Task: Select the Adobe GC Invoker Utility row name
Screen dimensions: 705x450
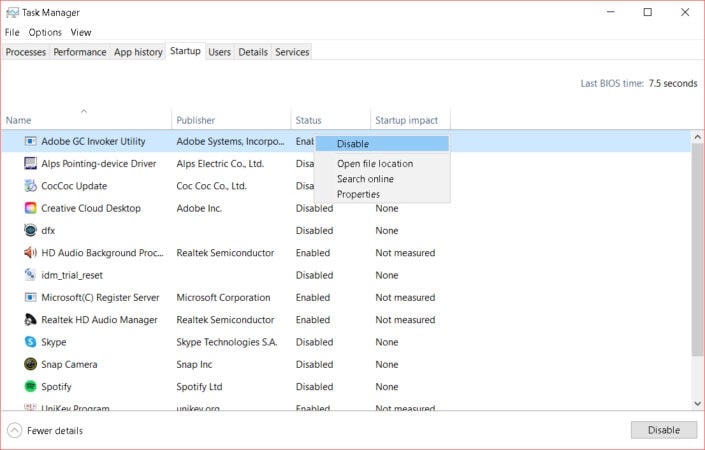Action: click(x=93, y=141)
